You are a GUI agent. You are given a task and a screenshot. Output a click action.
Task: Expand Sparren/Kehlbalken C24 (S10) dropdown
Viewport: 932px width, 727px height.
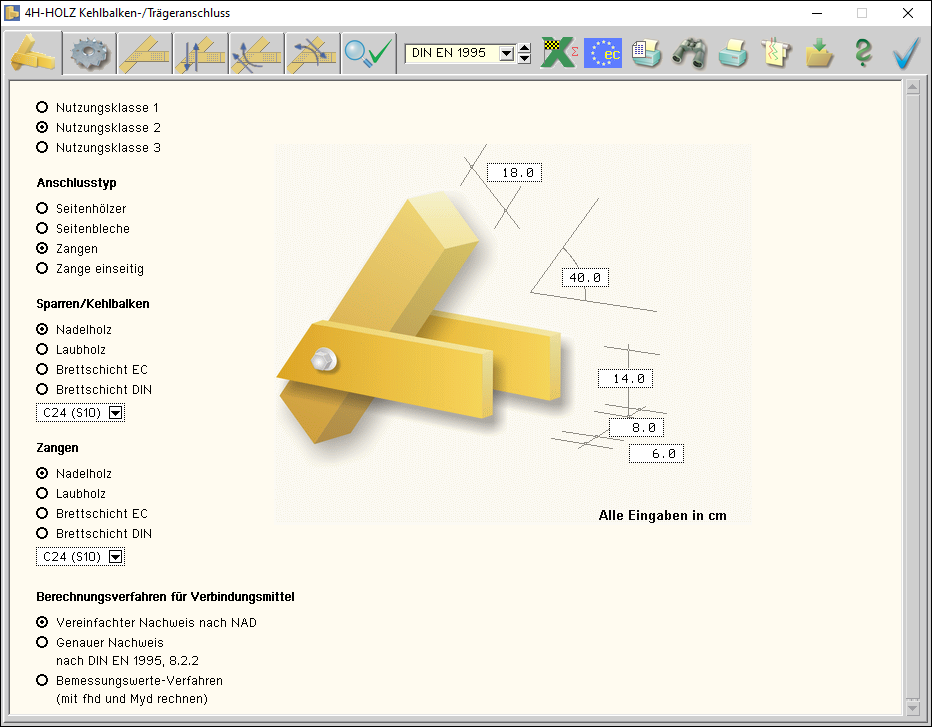click(x=115, y=413)
